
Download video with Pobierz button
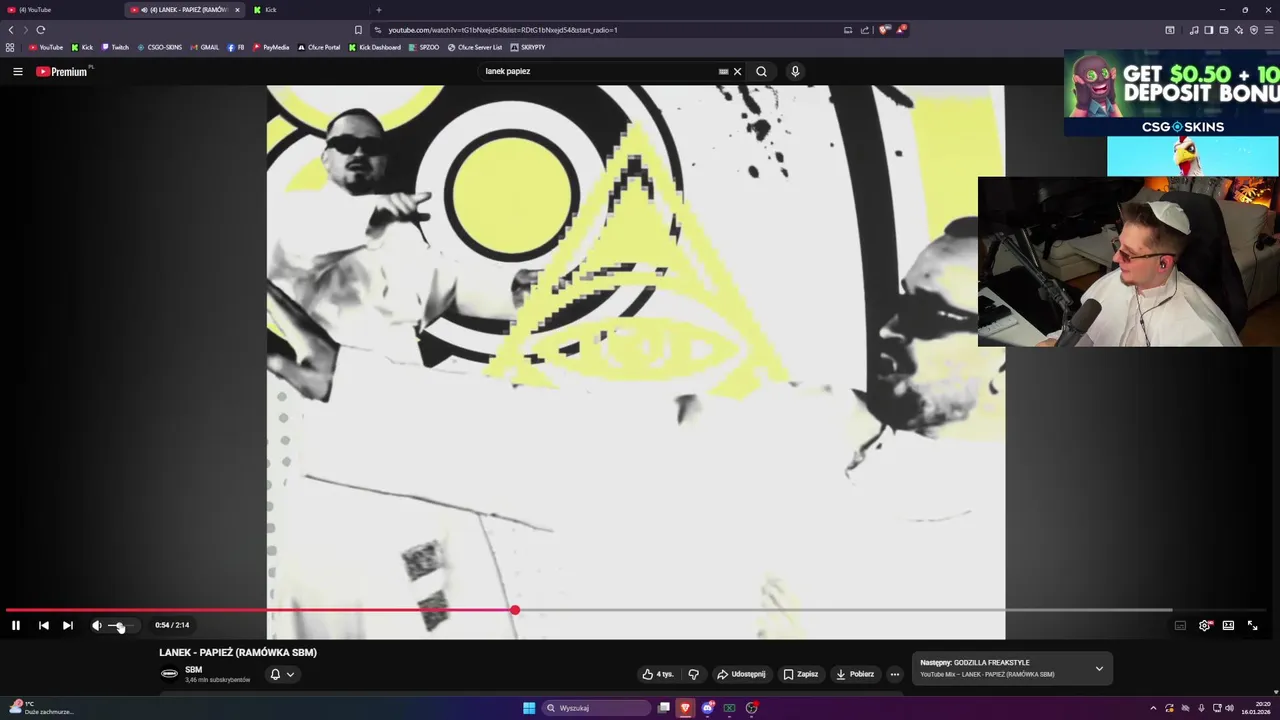(855, 674)
